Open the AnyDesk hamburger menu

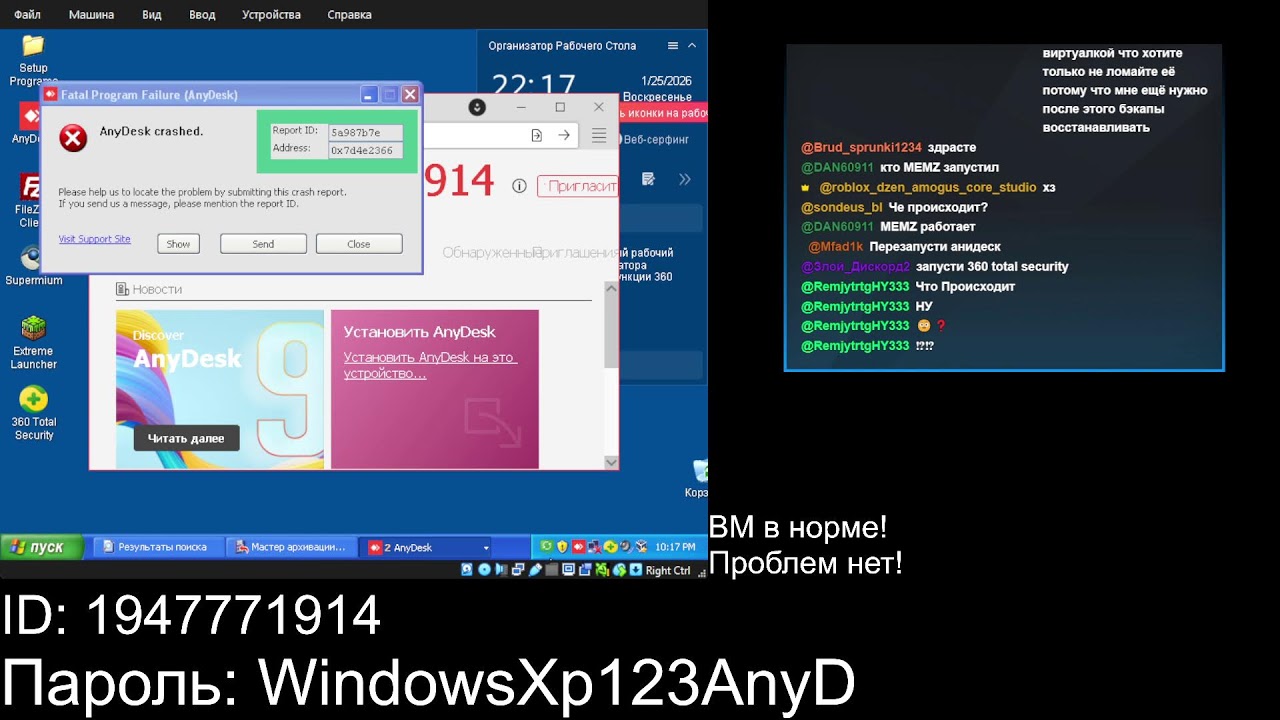coord(599,135)
